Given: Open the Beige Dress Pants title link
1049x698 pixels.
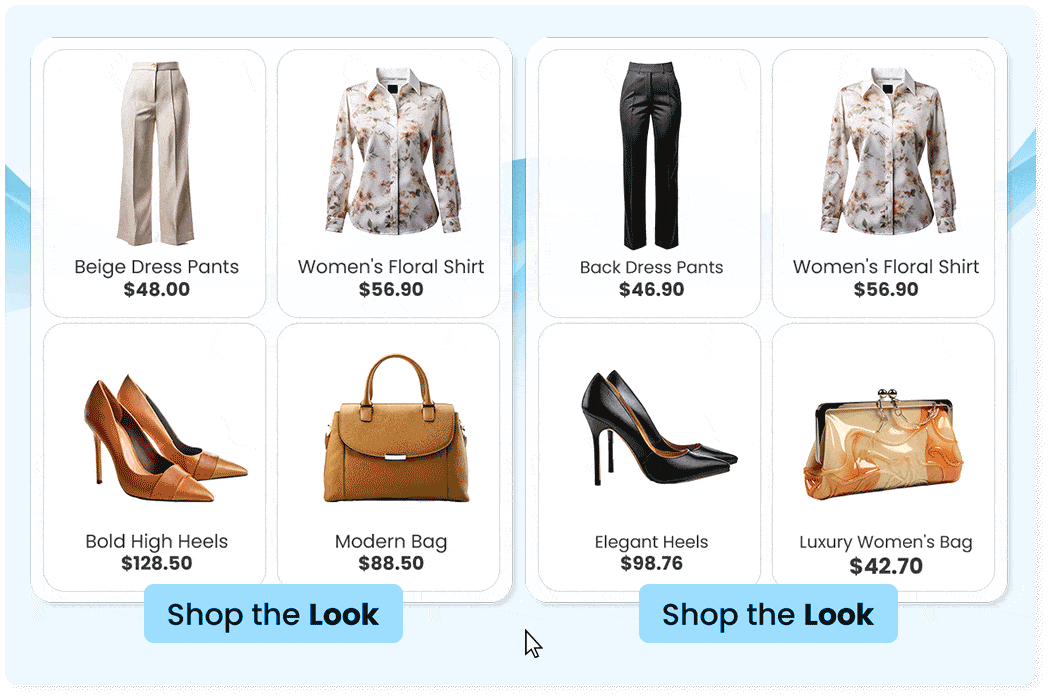Looking at the screenshot, I should pos(157,267).
